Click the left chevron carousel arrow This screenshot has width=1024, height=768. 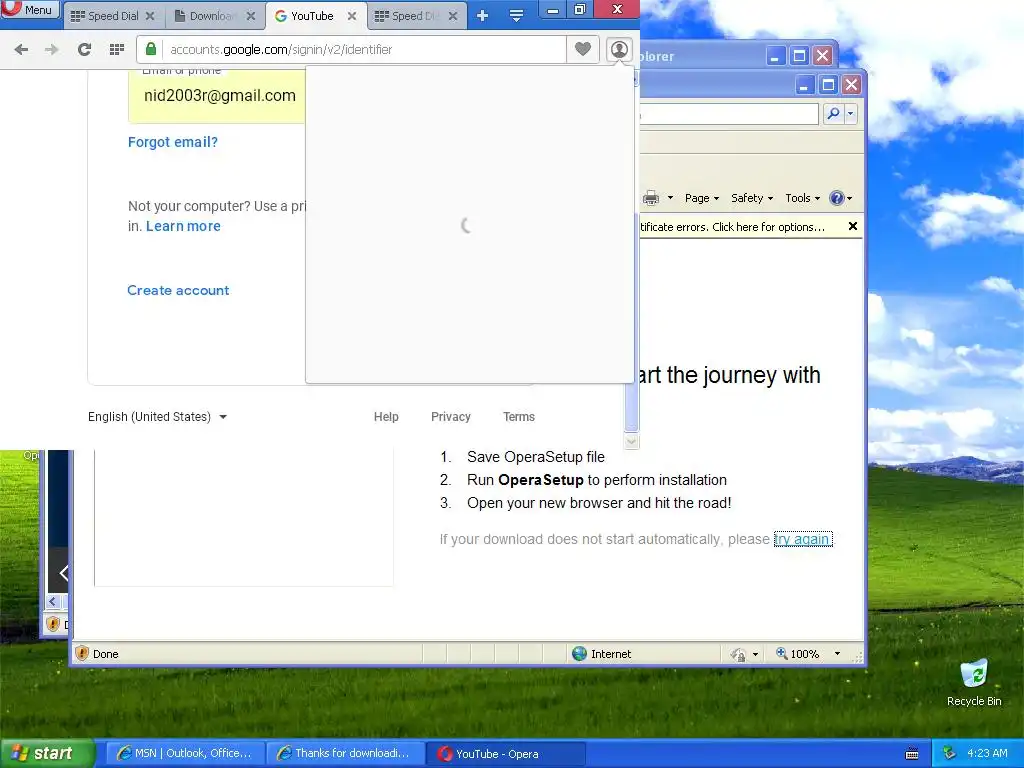click(63, 573)
